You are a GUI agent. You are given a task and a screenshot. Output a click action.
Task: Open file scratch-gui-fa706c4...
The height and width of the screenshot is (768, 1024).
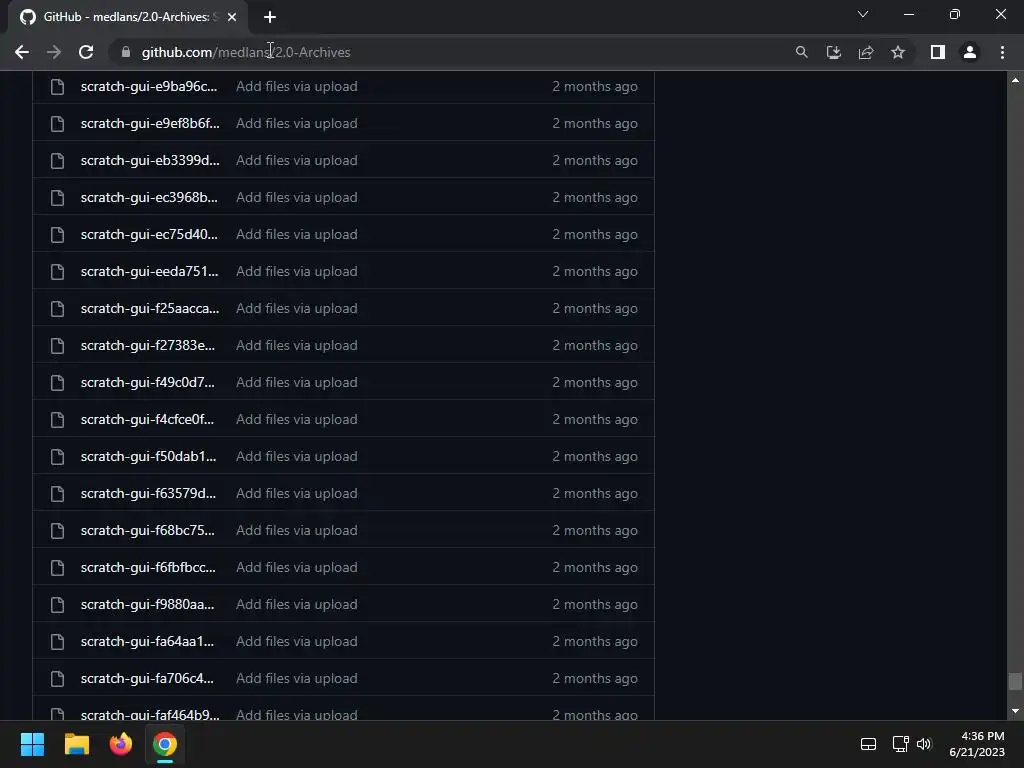pos(148,679)
